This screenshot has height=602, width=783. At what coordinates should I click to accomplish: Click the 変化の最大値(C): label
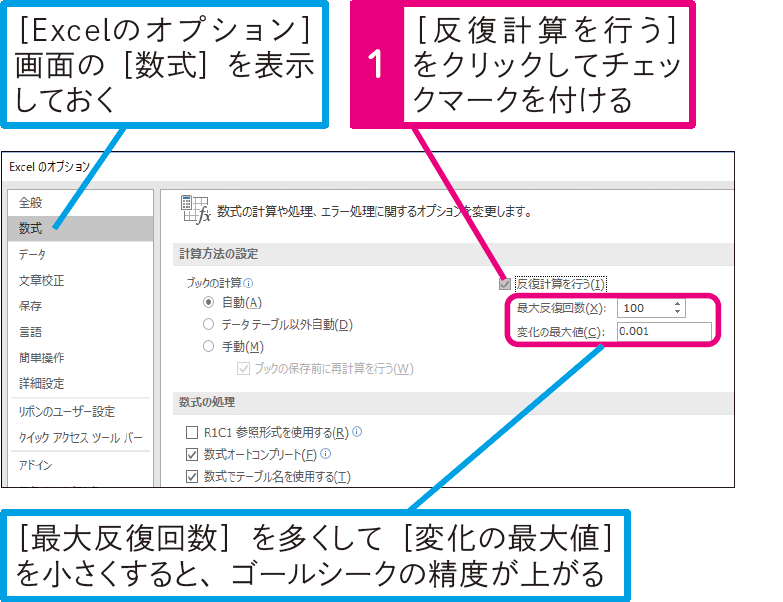pos(561,332)
